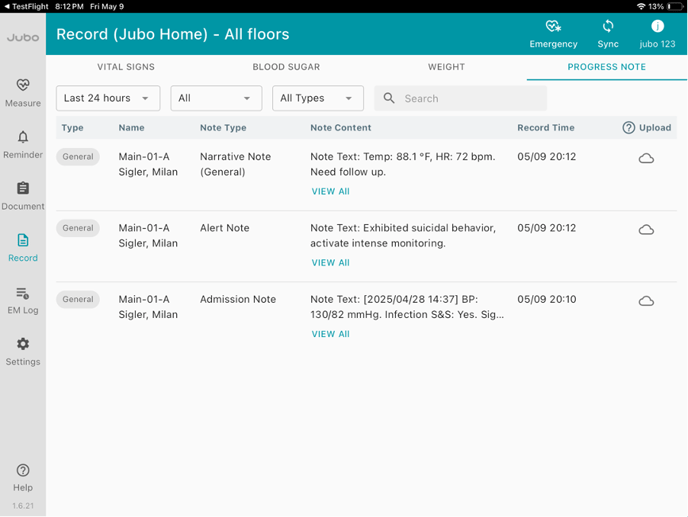Switch to the Weight tab

pyautogui.click(x=446, y=67)
